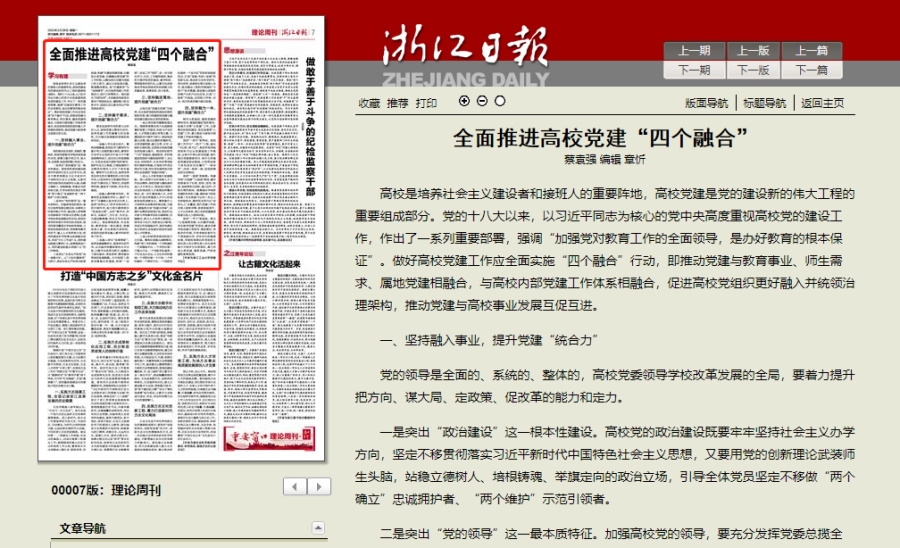The width and height of the screenshot is (900, 548).
Task: Click the 上一期 previous issue button
Action: point(694,51)
